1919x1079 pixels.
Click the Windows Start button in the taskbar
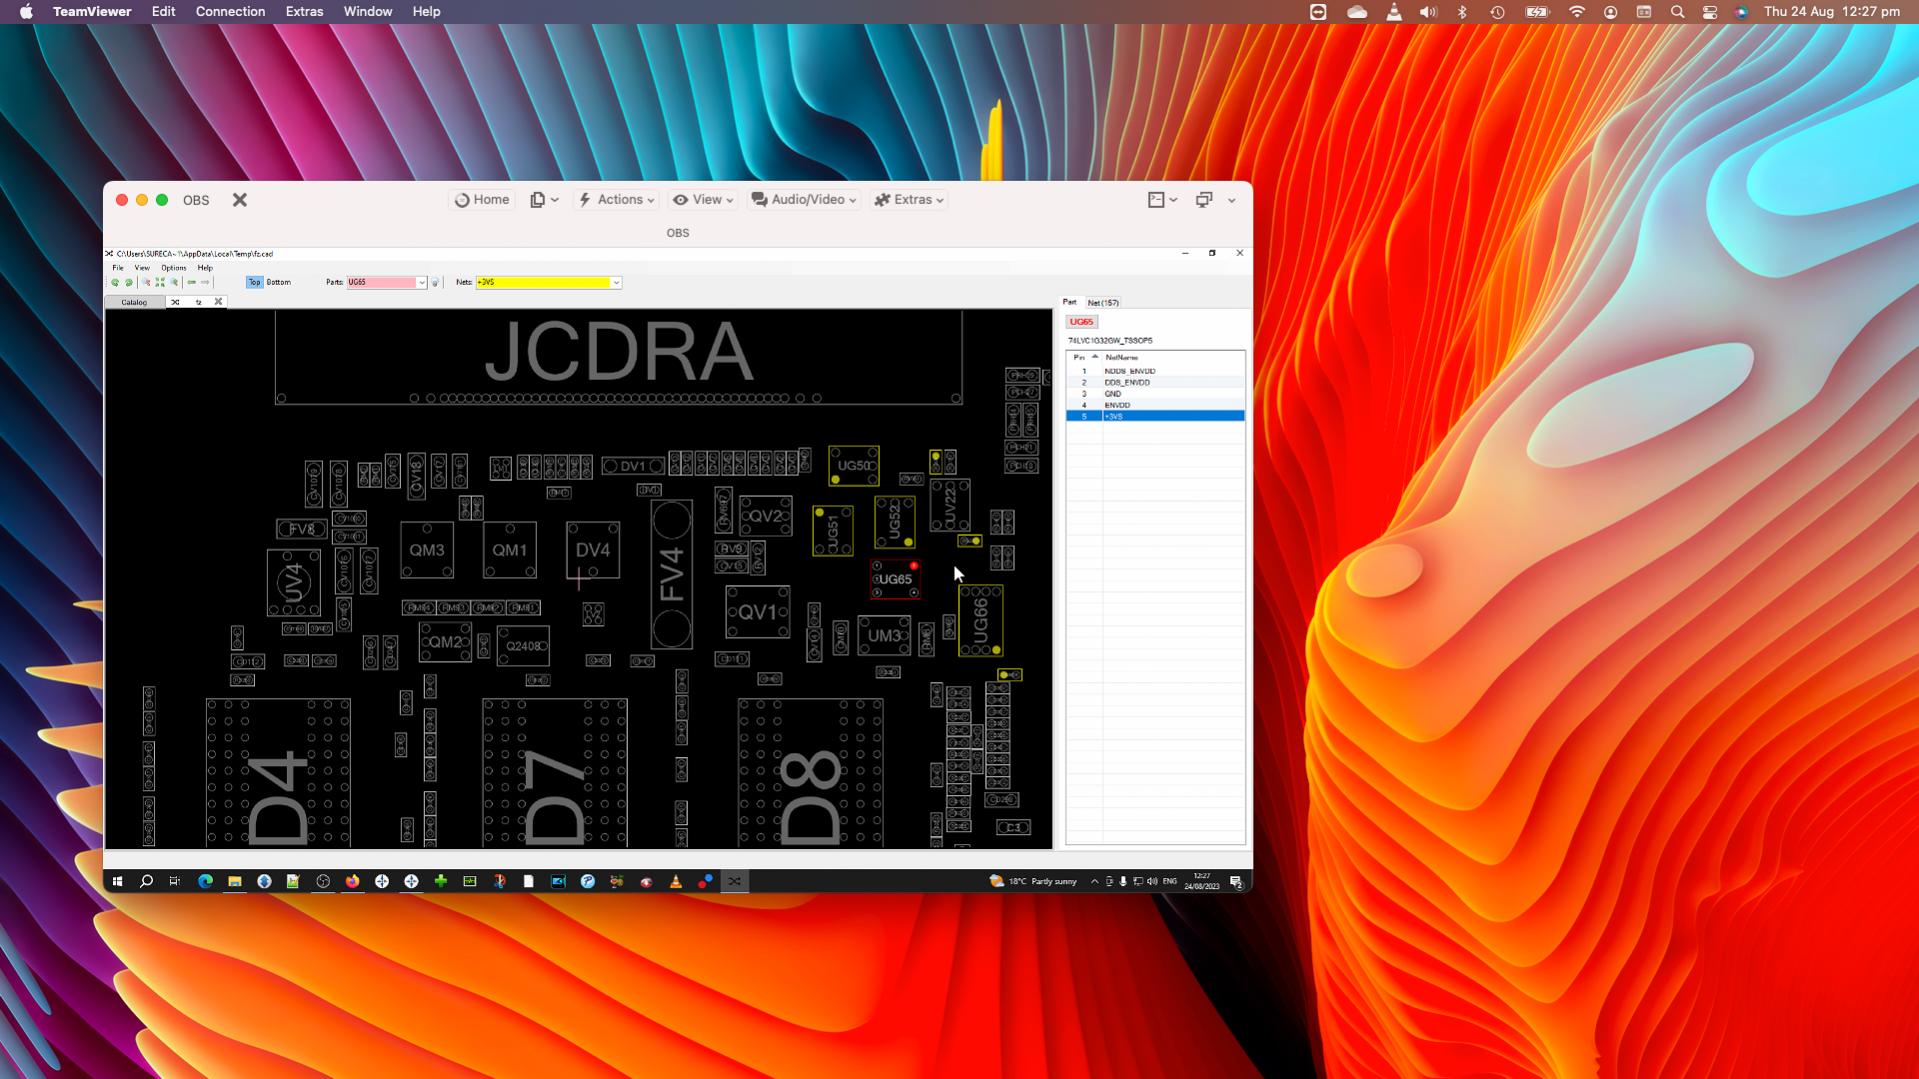[x=117, y=882]
